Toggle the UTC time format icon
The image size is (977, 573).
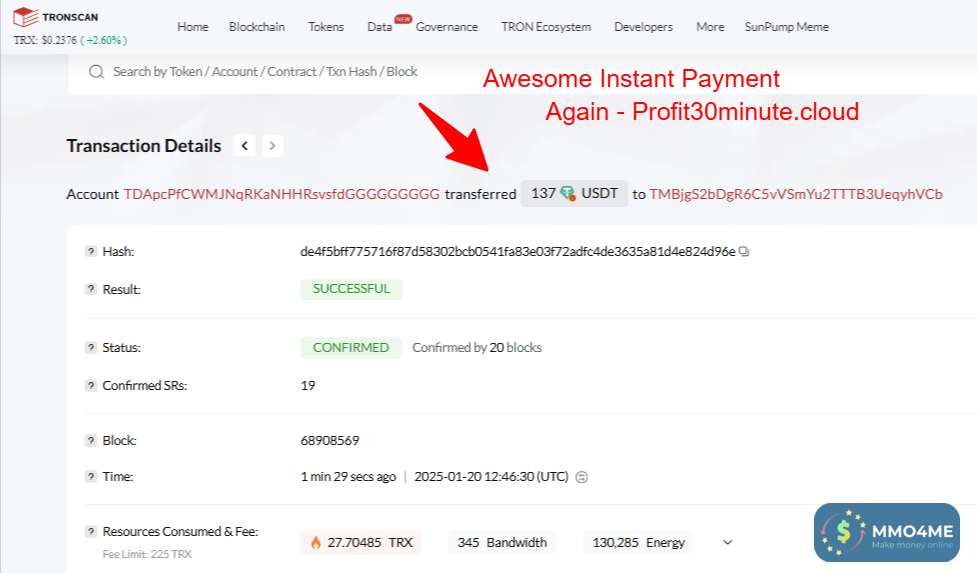pyautogui.click(x=581, y=477)
